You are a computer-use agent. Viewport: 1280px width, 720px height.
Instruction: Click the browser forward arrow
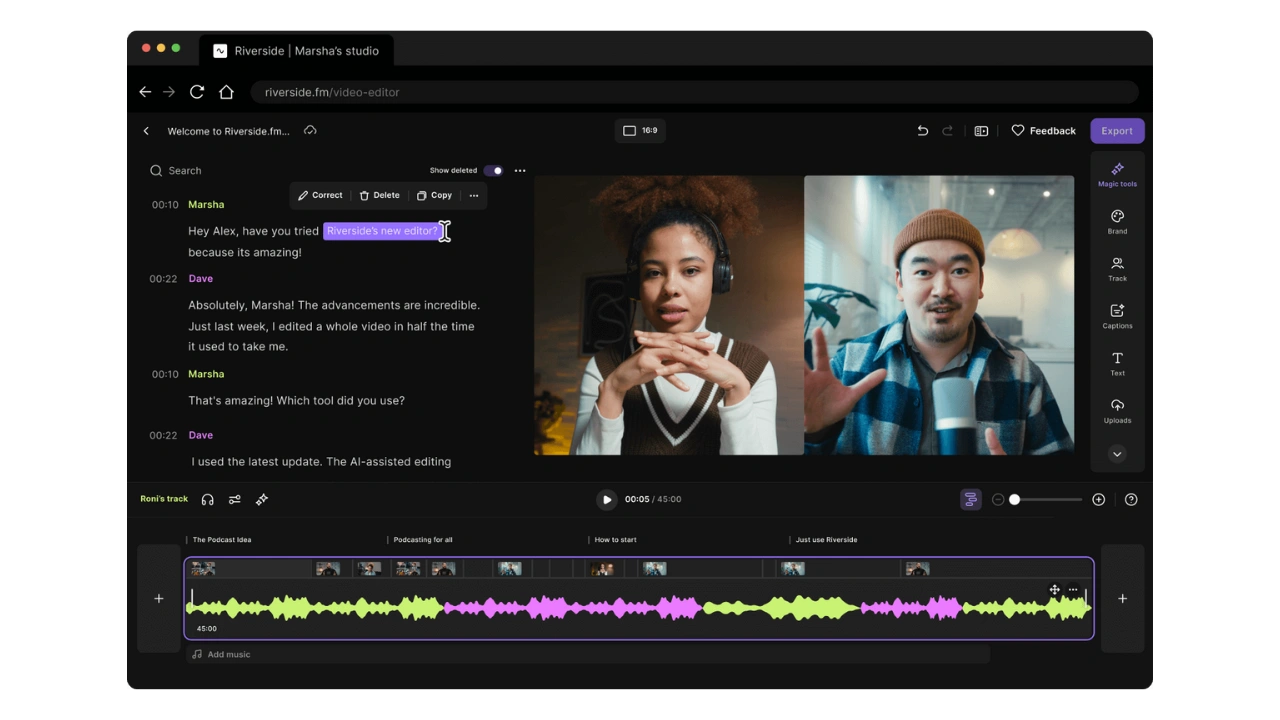[x=169, y=92]
